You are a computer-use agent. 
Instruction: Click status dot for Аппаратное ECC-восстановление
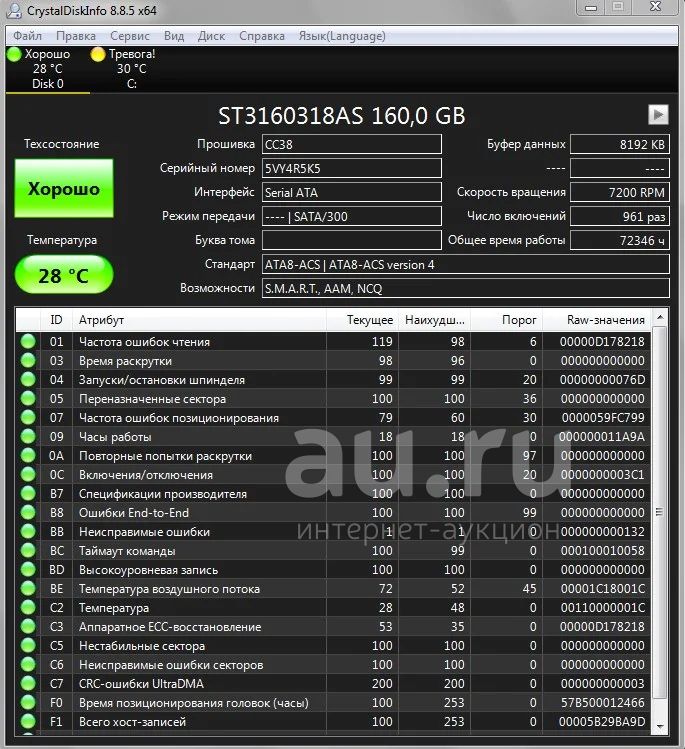28,626
